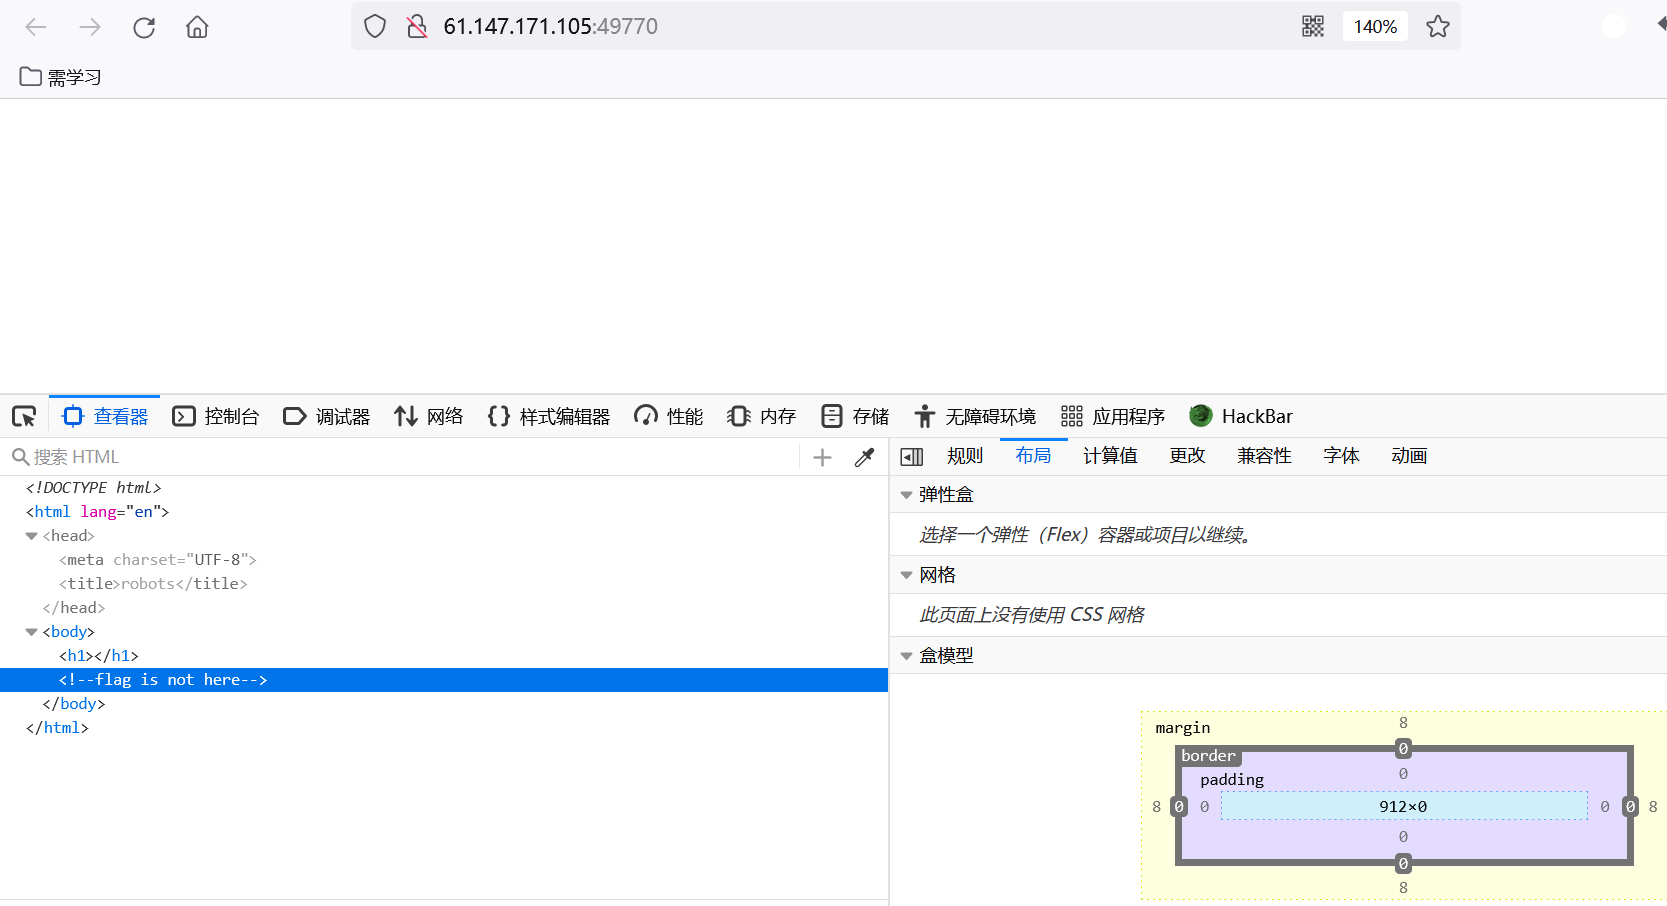
Task: Open the 样式编辑器 style editor tab
Action: click(549, 416)
